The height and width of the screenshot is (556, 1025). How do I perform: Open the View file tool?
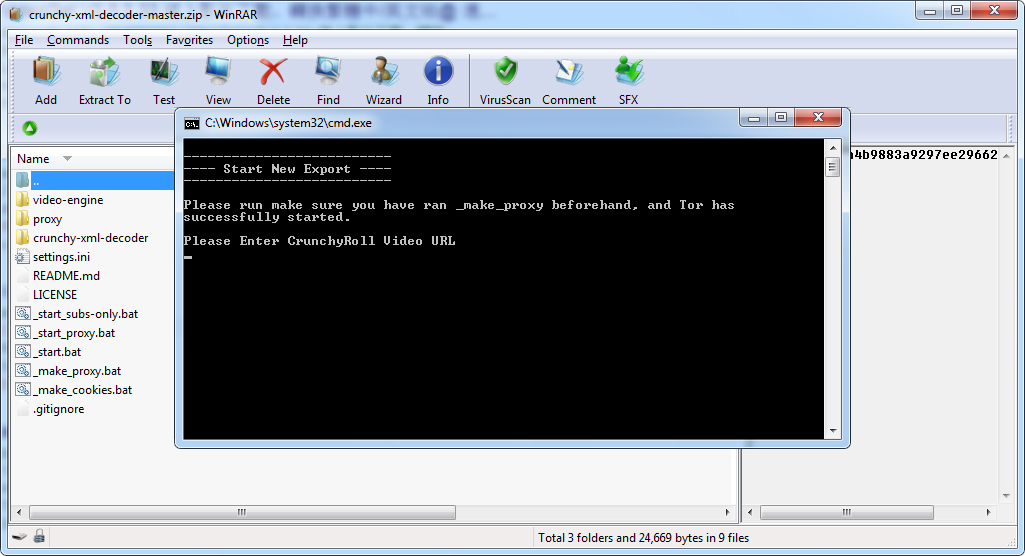click(218, 80)
